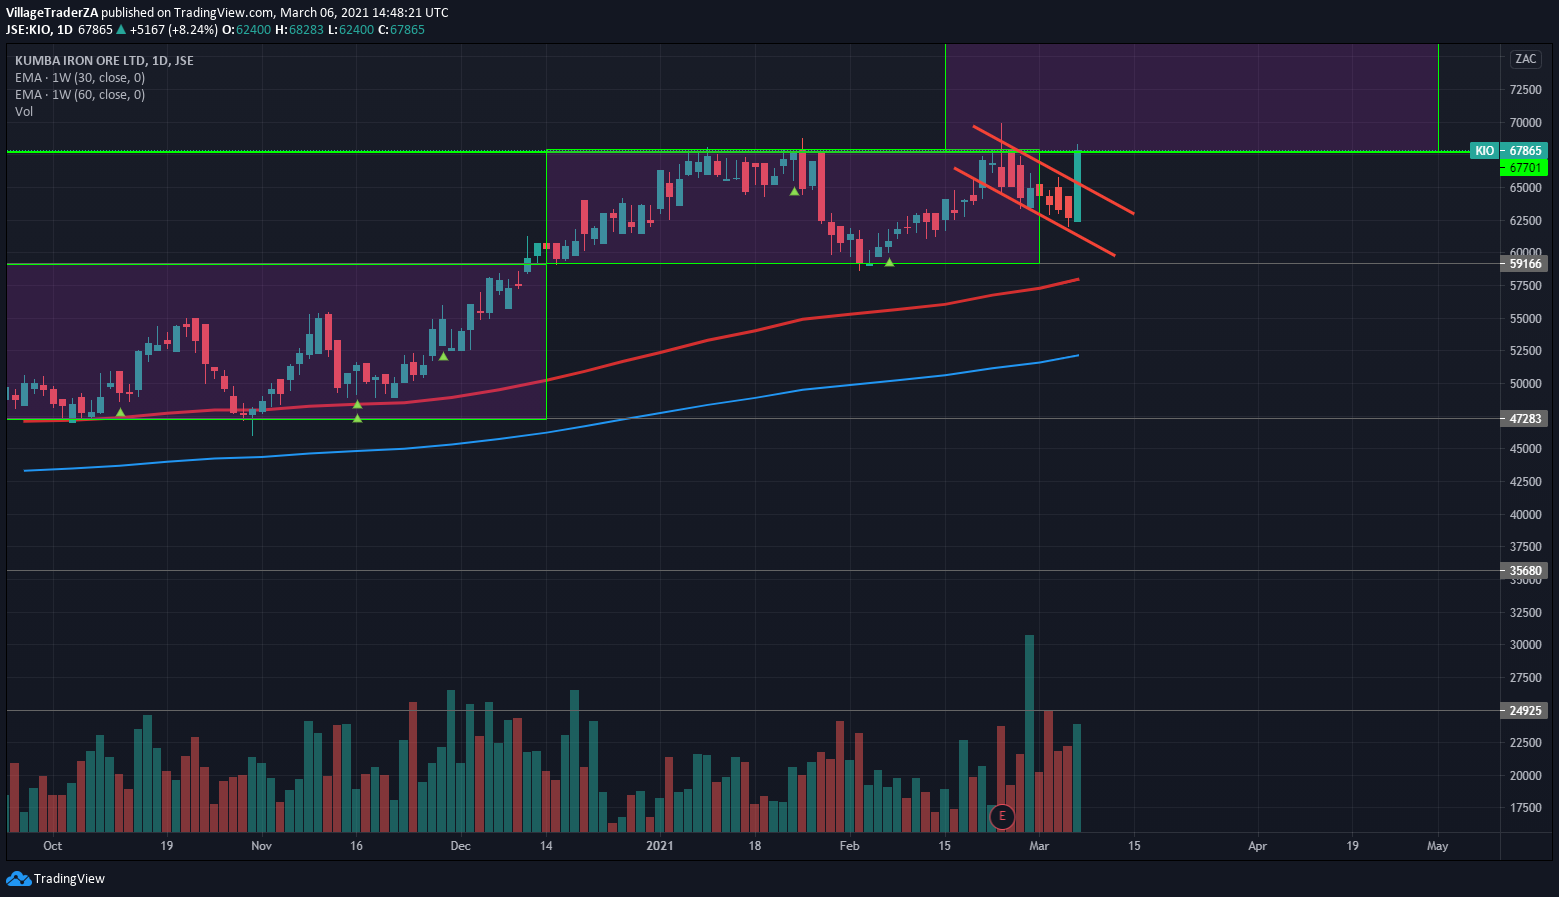Toggle the EMA 30 indicator legend
The height and width of the screenshot is (897, 1559).
[x=80, y=78]
